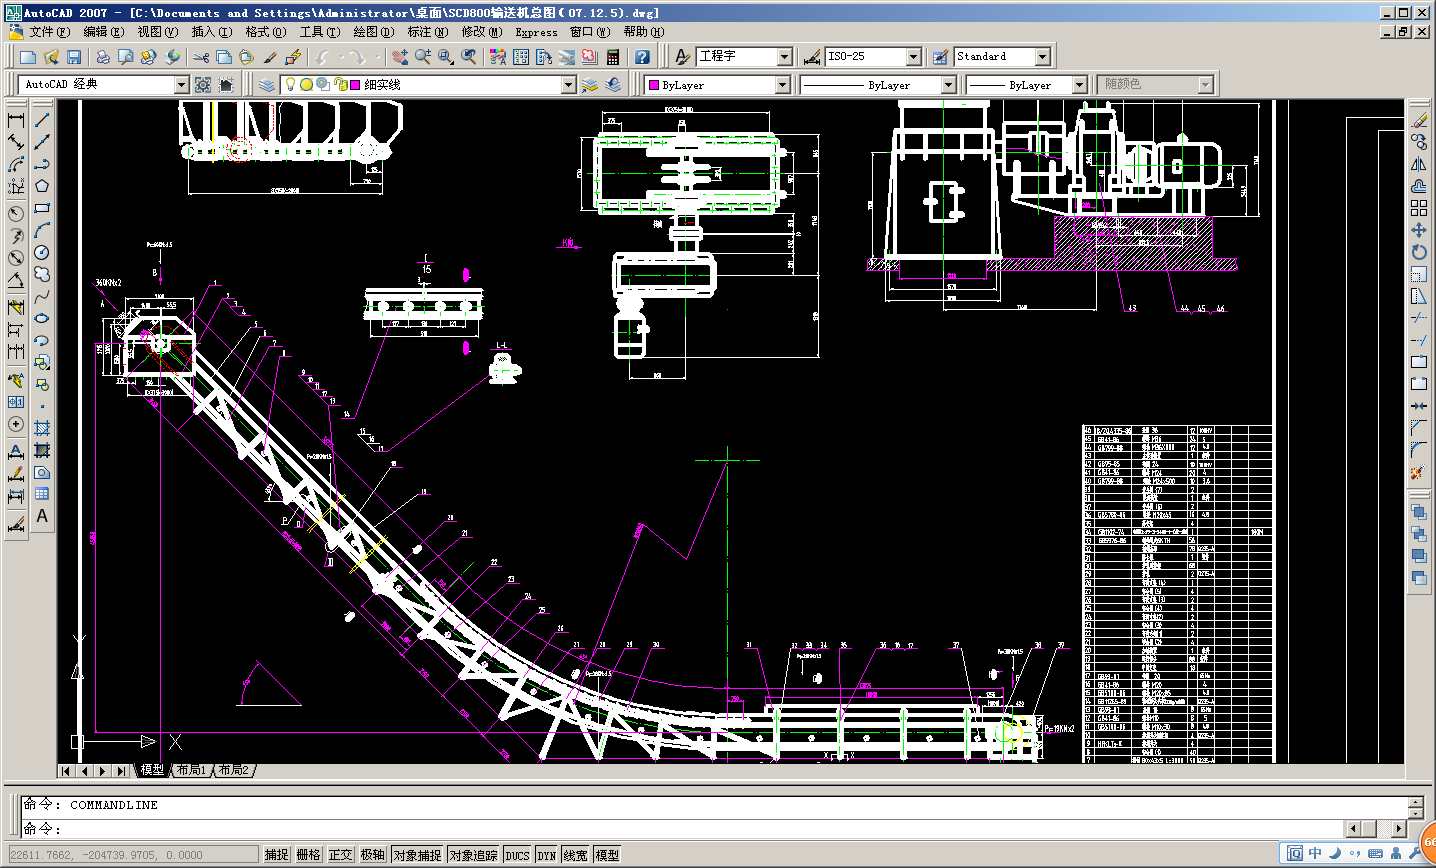This screenshot has width=1436, height=868.
Task: Expand the 细实线 layer dropdown
Action: pyautogui.click(x=568, y=85)
